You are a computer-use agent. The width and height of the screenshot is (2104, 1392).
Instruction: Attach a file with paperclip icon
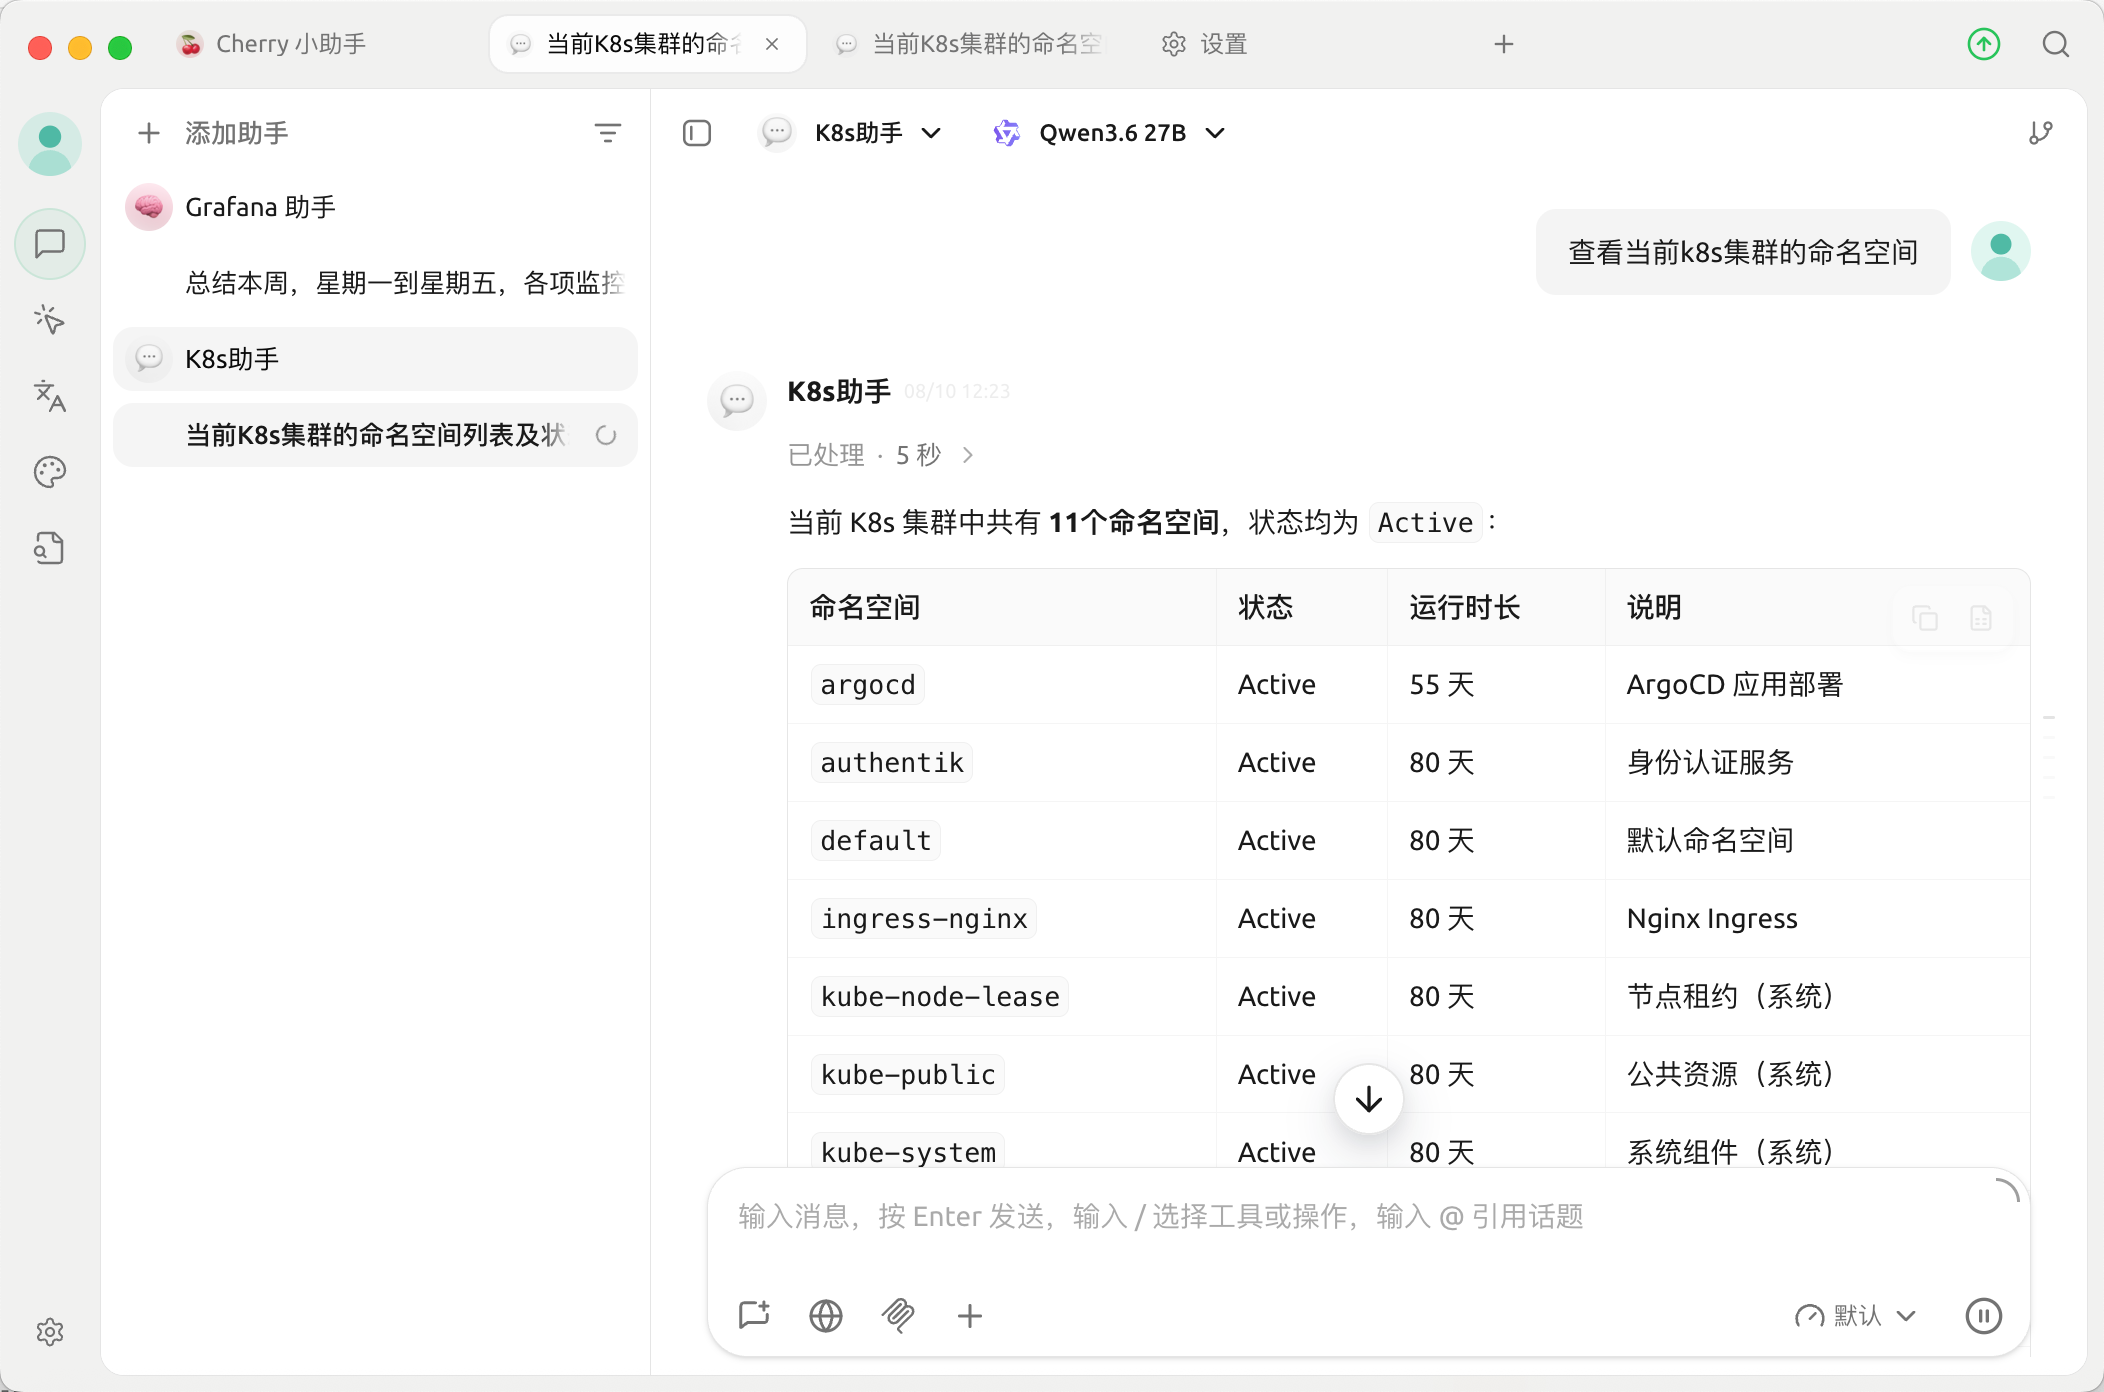(x=898, y=1315)
